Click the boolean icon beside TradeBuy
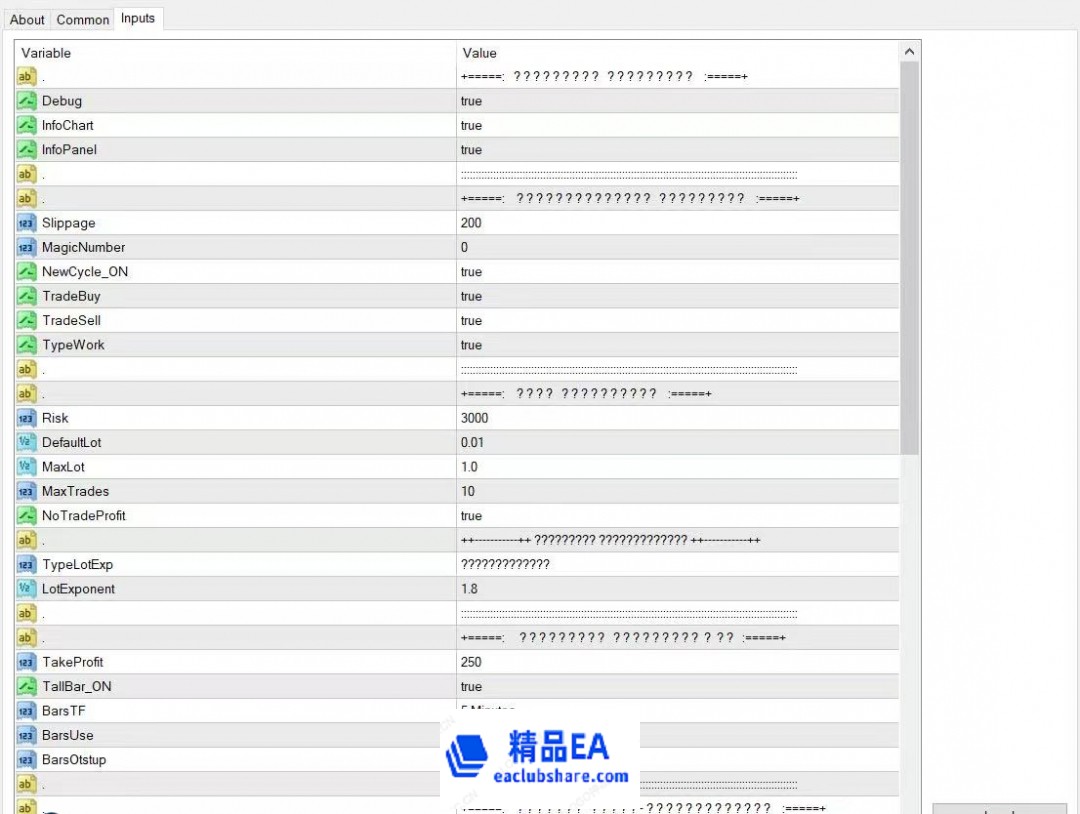 [x=27, y=296]
